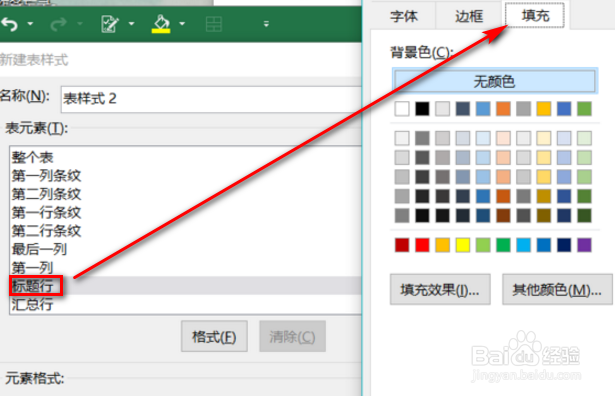
Task: Click the greyed Redo icon
Action: coord(58,24)
